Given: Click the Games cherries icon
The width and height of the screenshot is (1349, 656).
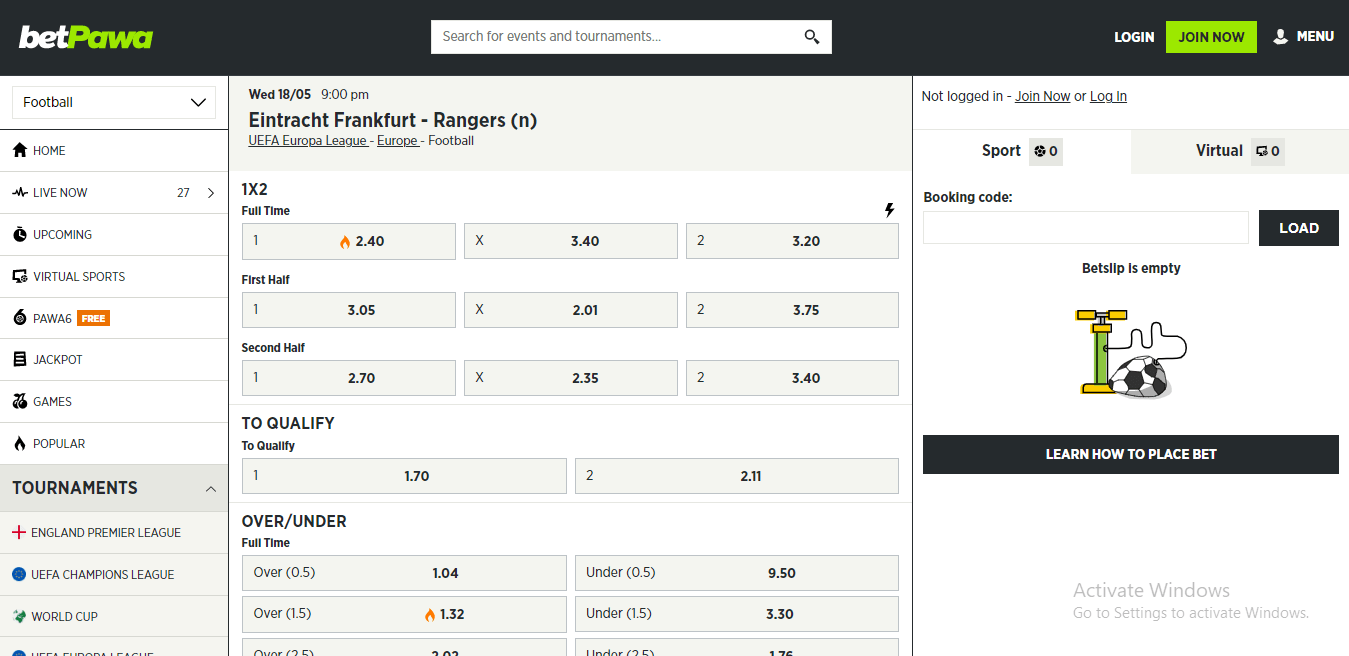Looking at the screenshot, I should [x=20, y=401].
